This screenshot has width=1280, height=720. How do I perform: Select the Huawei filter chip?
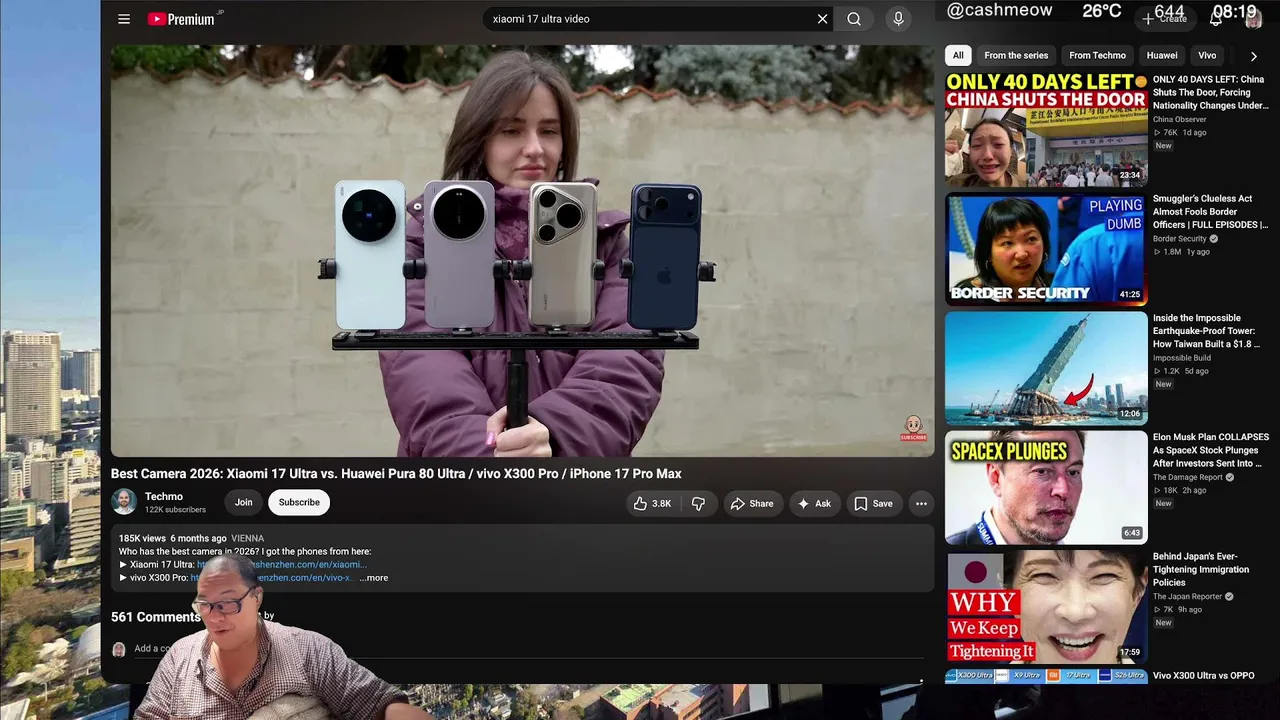pos(1162,56)
